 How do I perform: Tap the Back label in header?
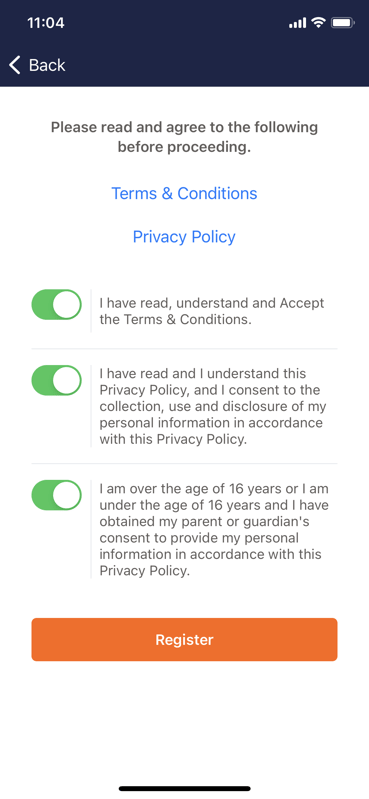[47, 65]
